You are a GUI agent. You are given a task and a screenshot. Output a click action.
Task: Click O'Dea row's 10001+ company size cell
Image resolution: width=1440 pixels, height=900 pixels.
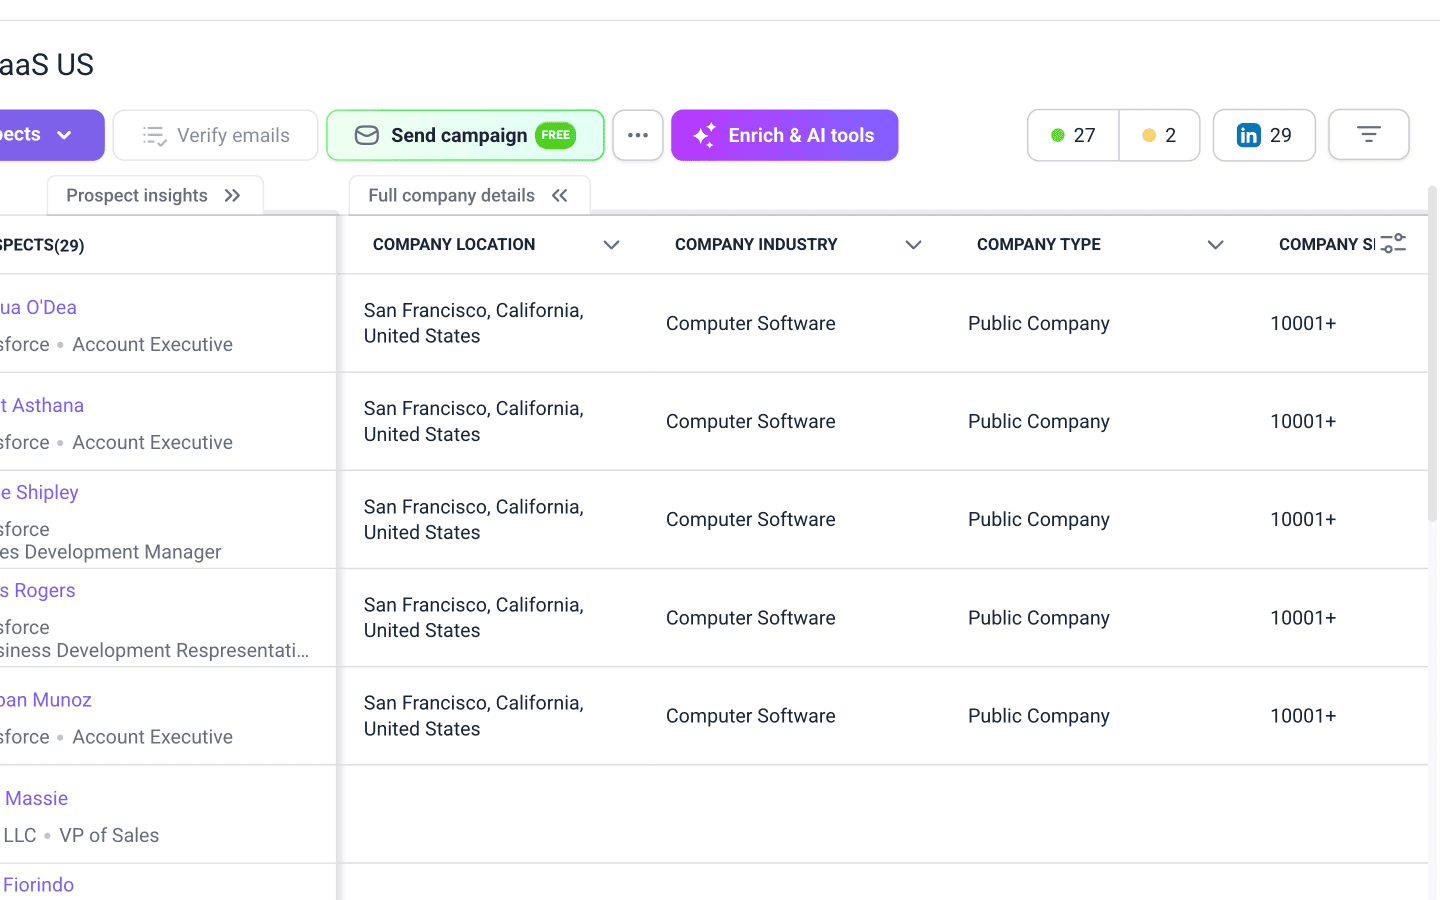click(x=1303, y=323)
